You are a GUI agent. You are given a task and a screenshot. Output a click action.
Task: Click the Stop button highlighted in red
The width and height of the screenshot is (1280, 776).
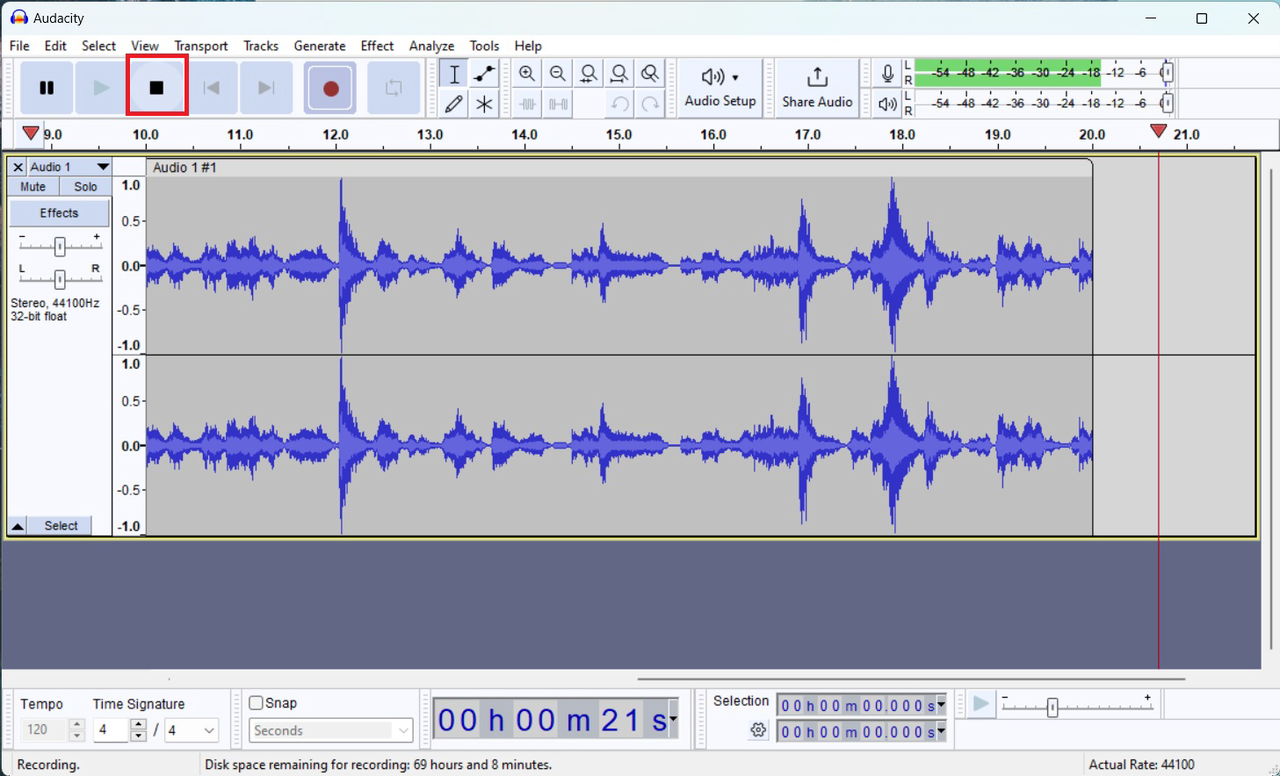[x=156, y=88]
